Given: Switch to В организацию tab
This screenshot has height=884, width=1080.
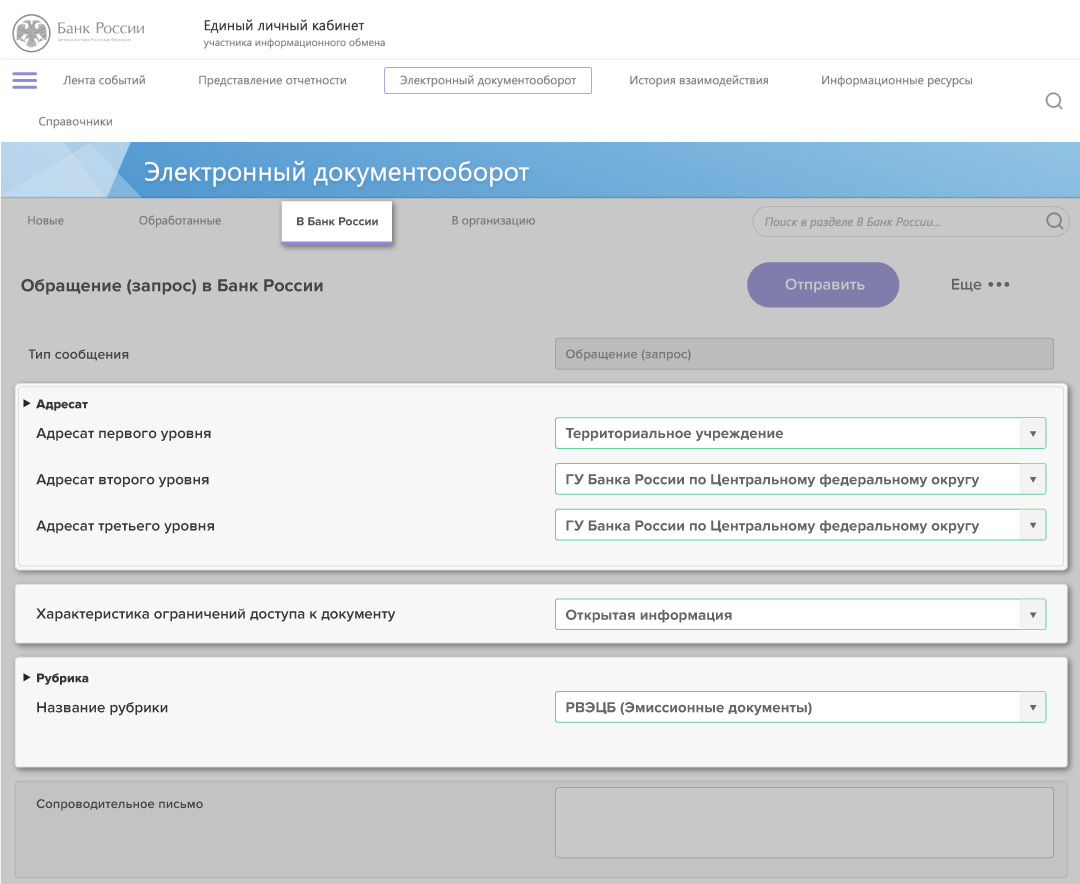Looking at the screenshot, I should (493, 220).
